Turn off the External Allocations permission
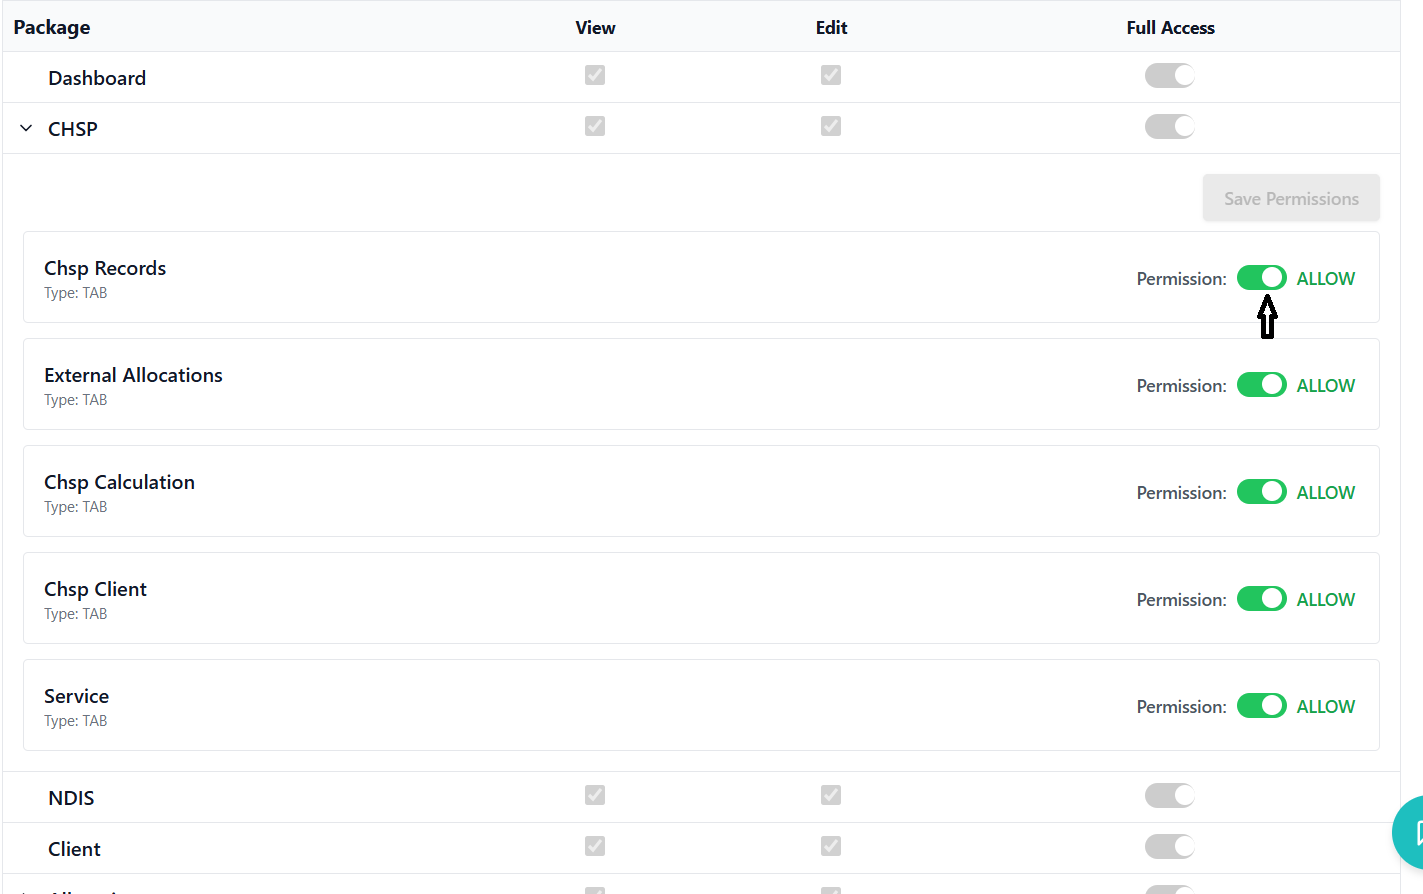The width and height of the screenshot is (1423, 894). pyautogui.click(x=1261, y=385)
